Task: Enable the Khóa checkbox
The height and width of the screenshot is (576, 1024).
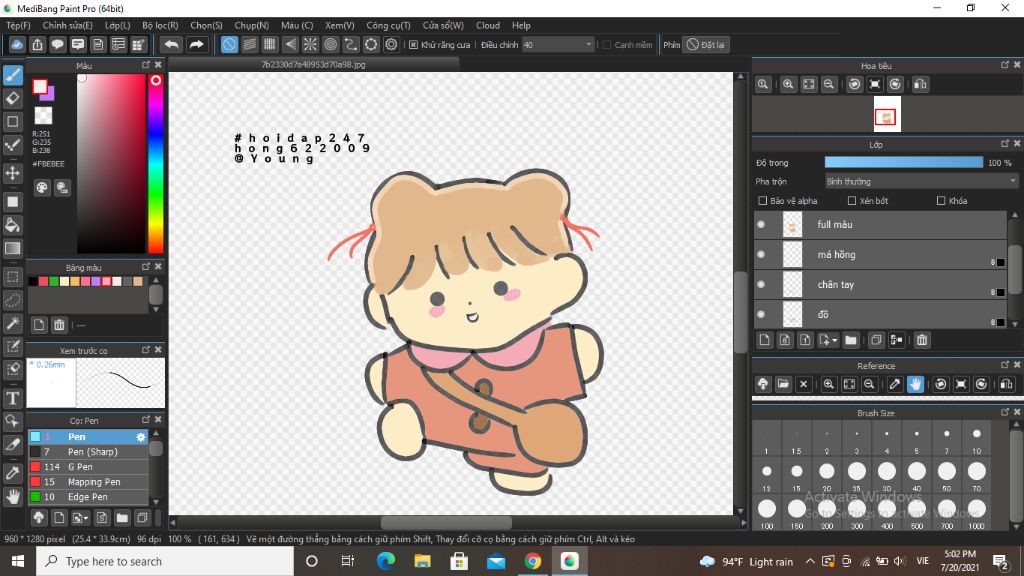Action: coord(941,200)
